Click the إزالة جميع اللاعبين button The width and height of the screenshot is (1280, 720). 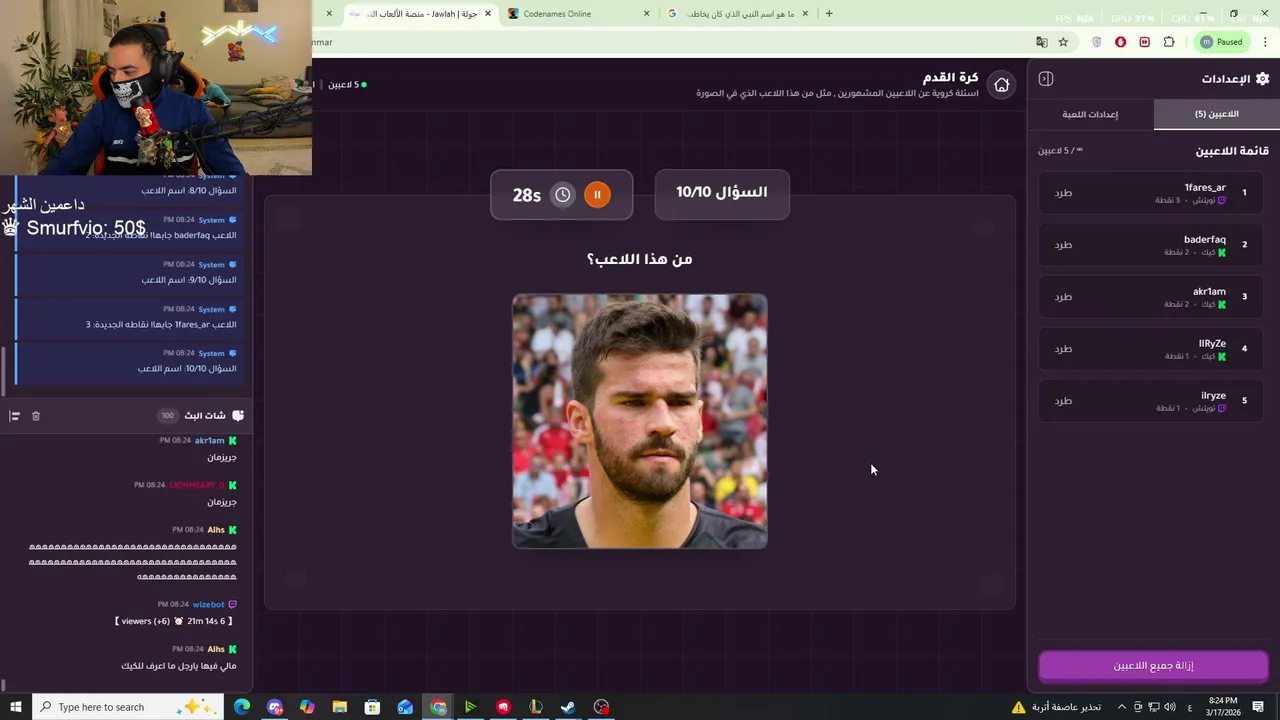1153,666
